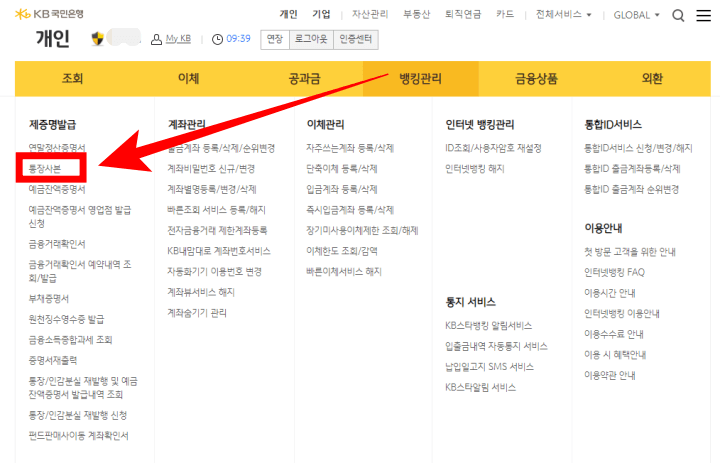720x463 pixels.
Task: Open the 금융상품 main menu tab
Action: click(536, 79)
